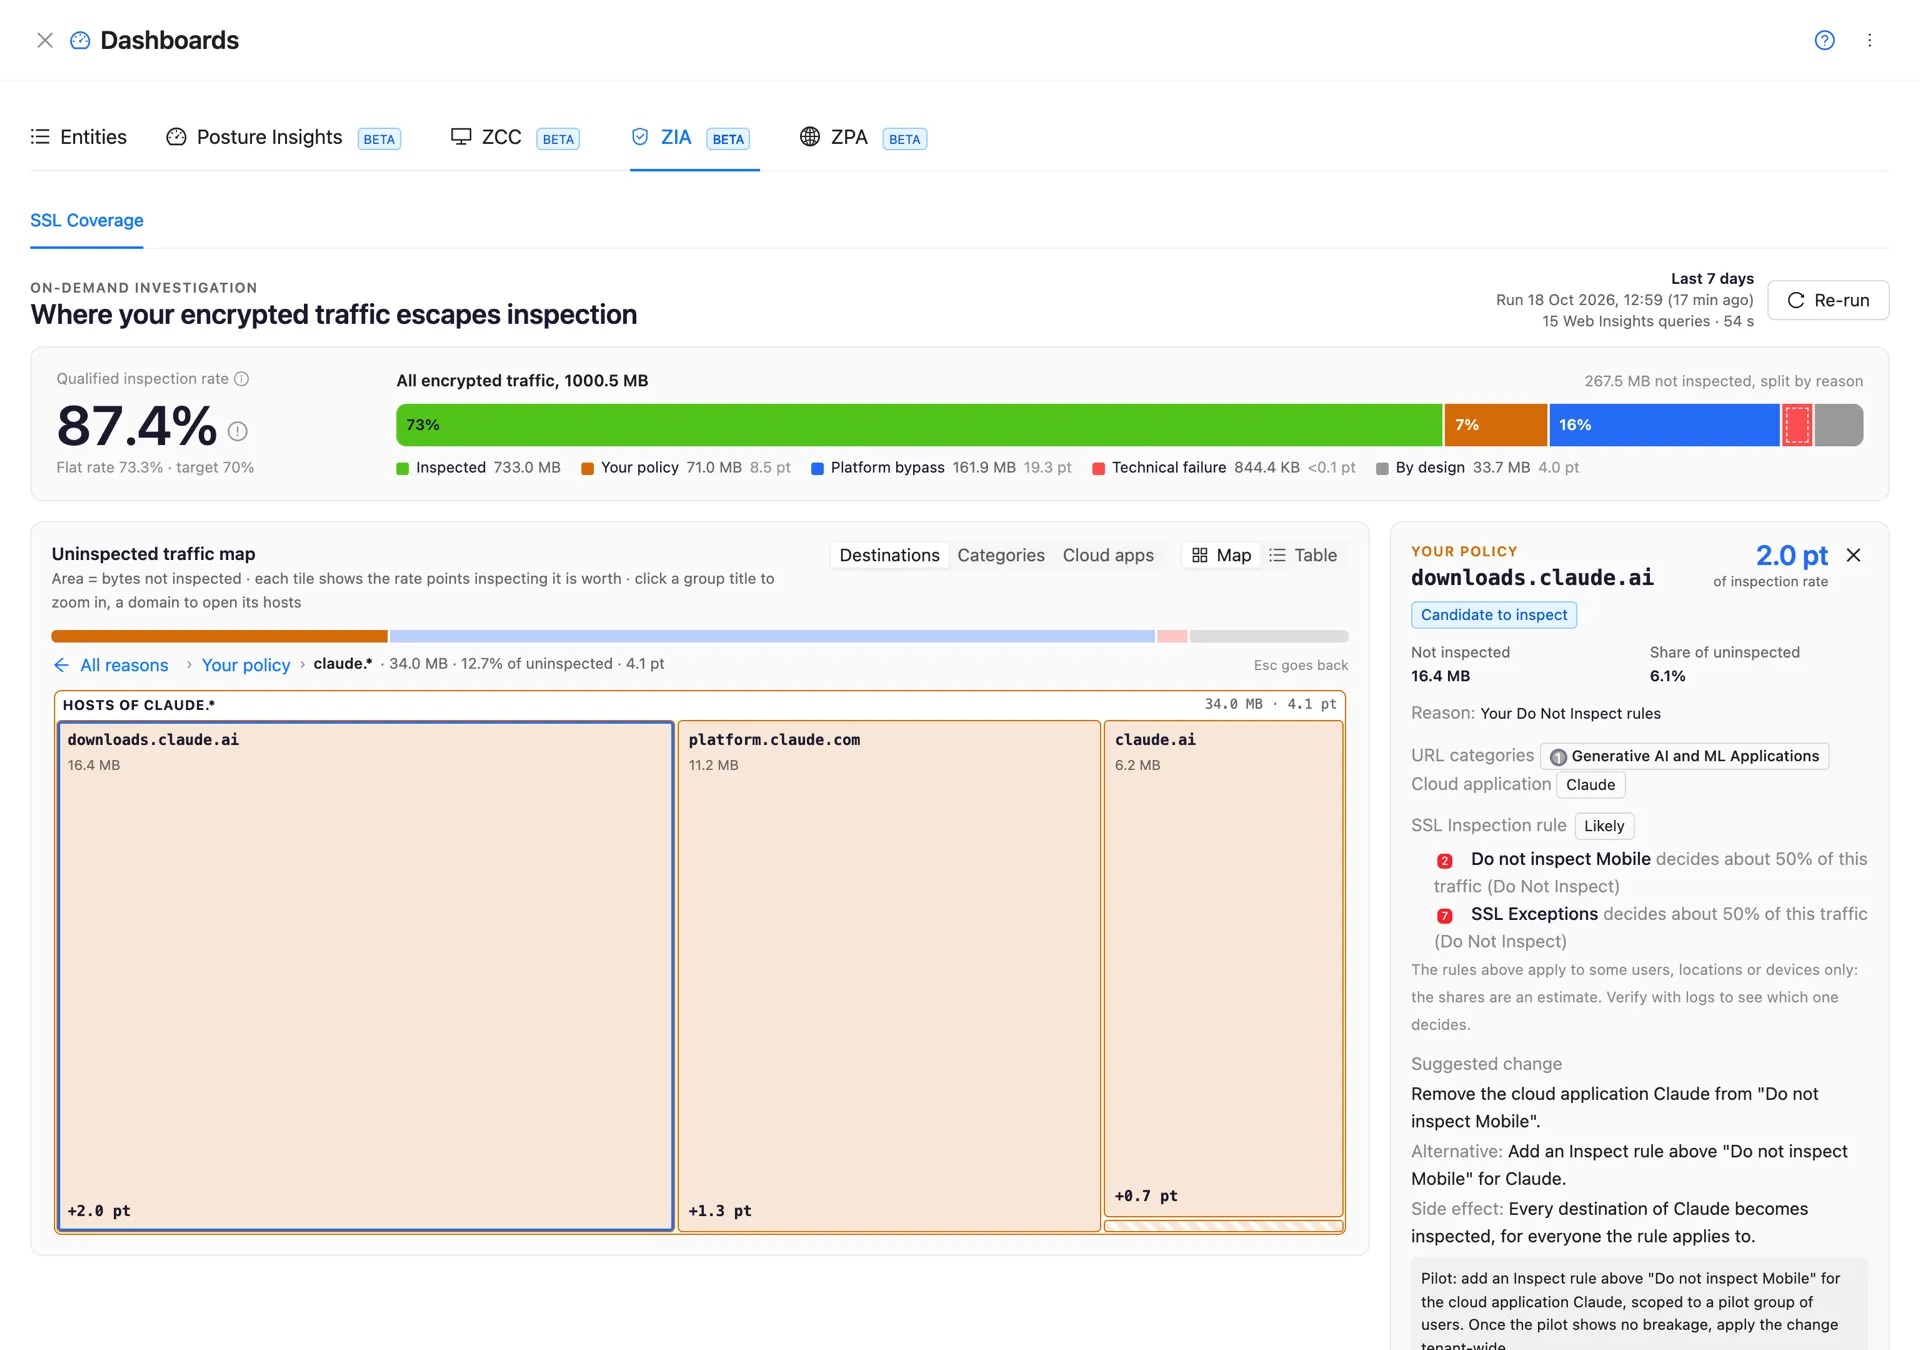
Task: Close the Dashboards panel with the X icon
Action: pyautogui.click(x=45, y=40)
